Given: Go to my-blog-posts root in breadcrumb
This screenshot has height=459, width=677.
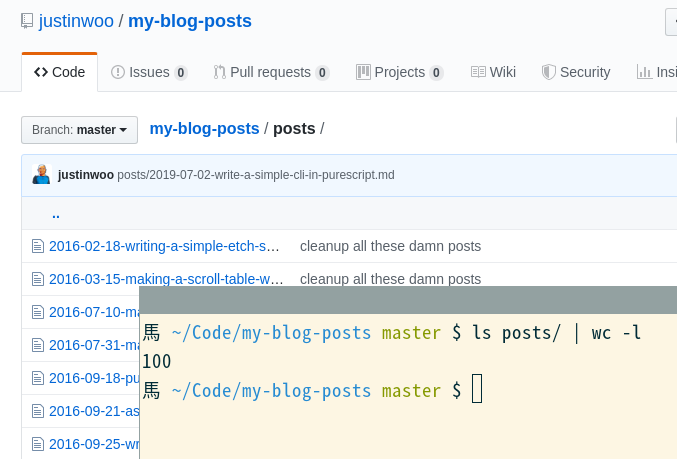Looking at the screenshot, I should click(204, 129).
